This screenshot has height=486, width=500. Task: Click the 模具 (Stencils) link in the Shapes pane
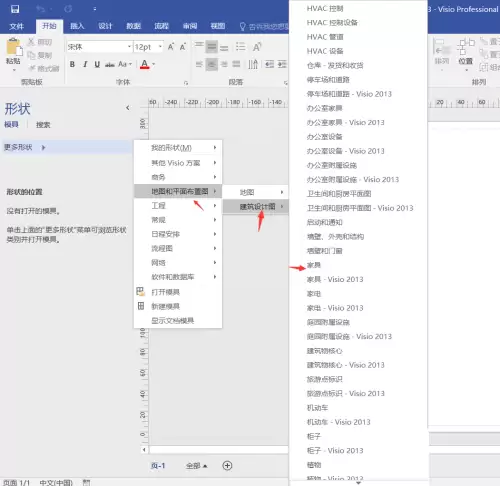(11, 125)
